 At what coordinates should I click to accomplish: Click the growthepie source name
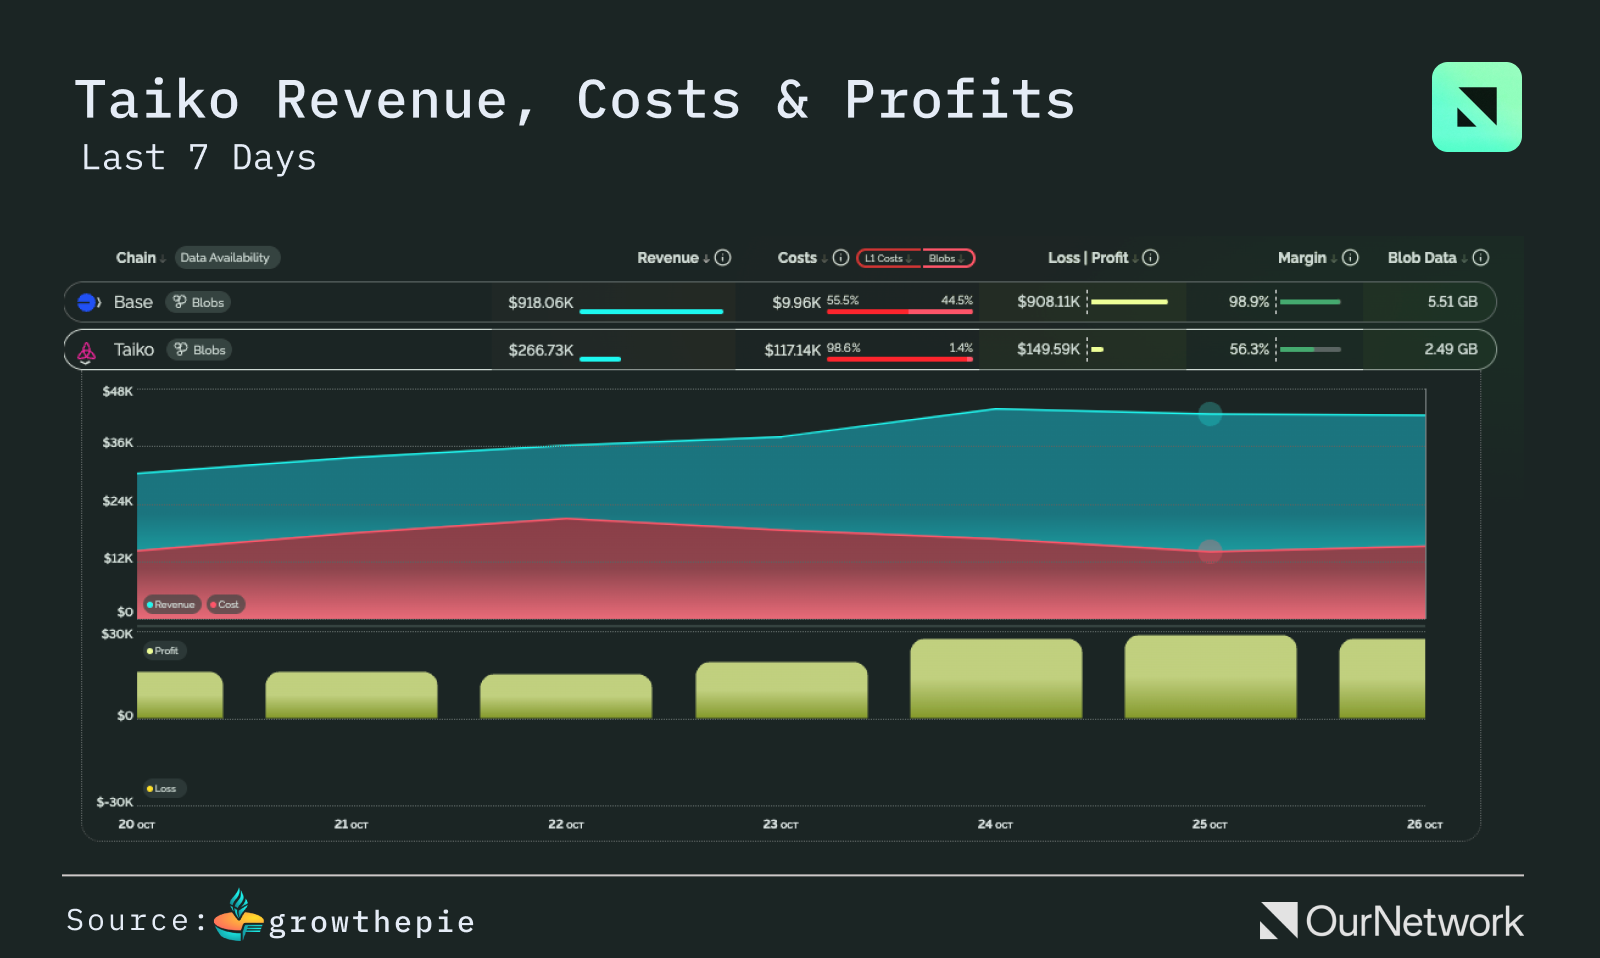tap(371, 922)
